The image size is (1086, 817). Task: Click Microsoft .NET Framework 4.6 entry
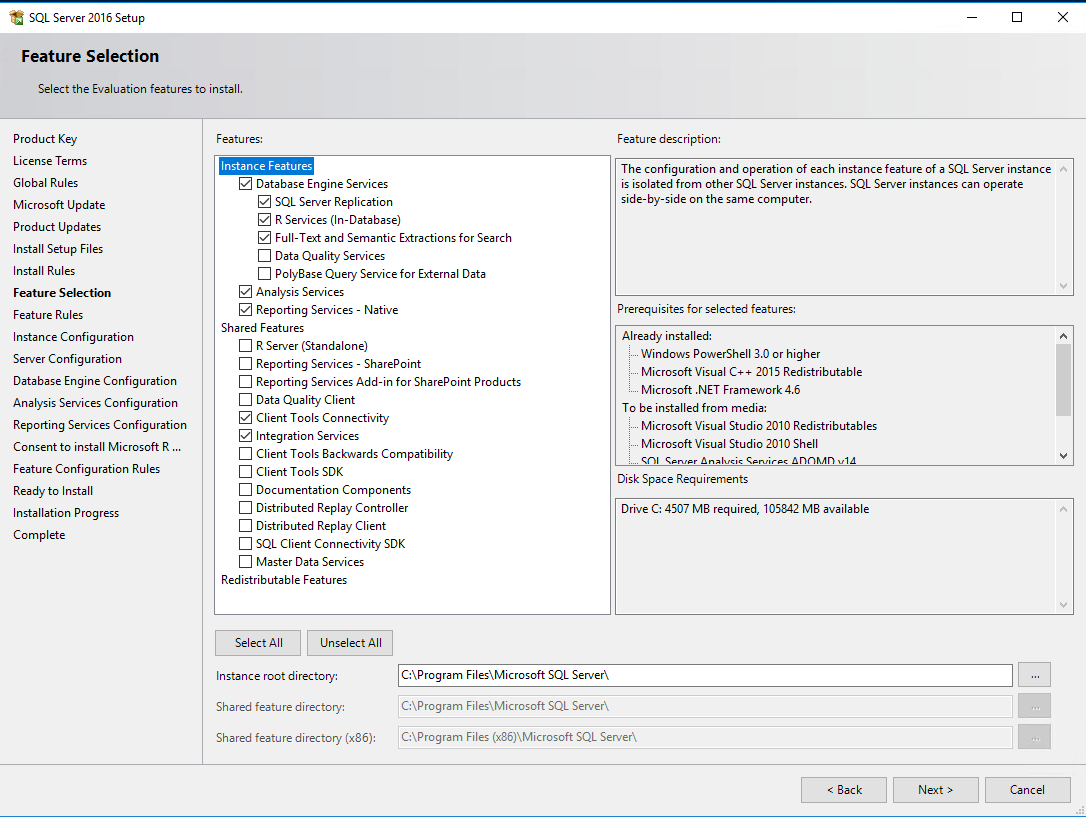click(x=720, y=390)
